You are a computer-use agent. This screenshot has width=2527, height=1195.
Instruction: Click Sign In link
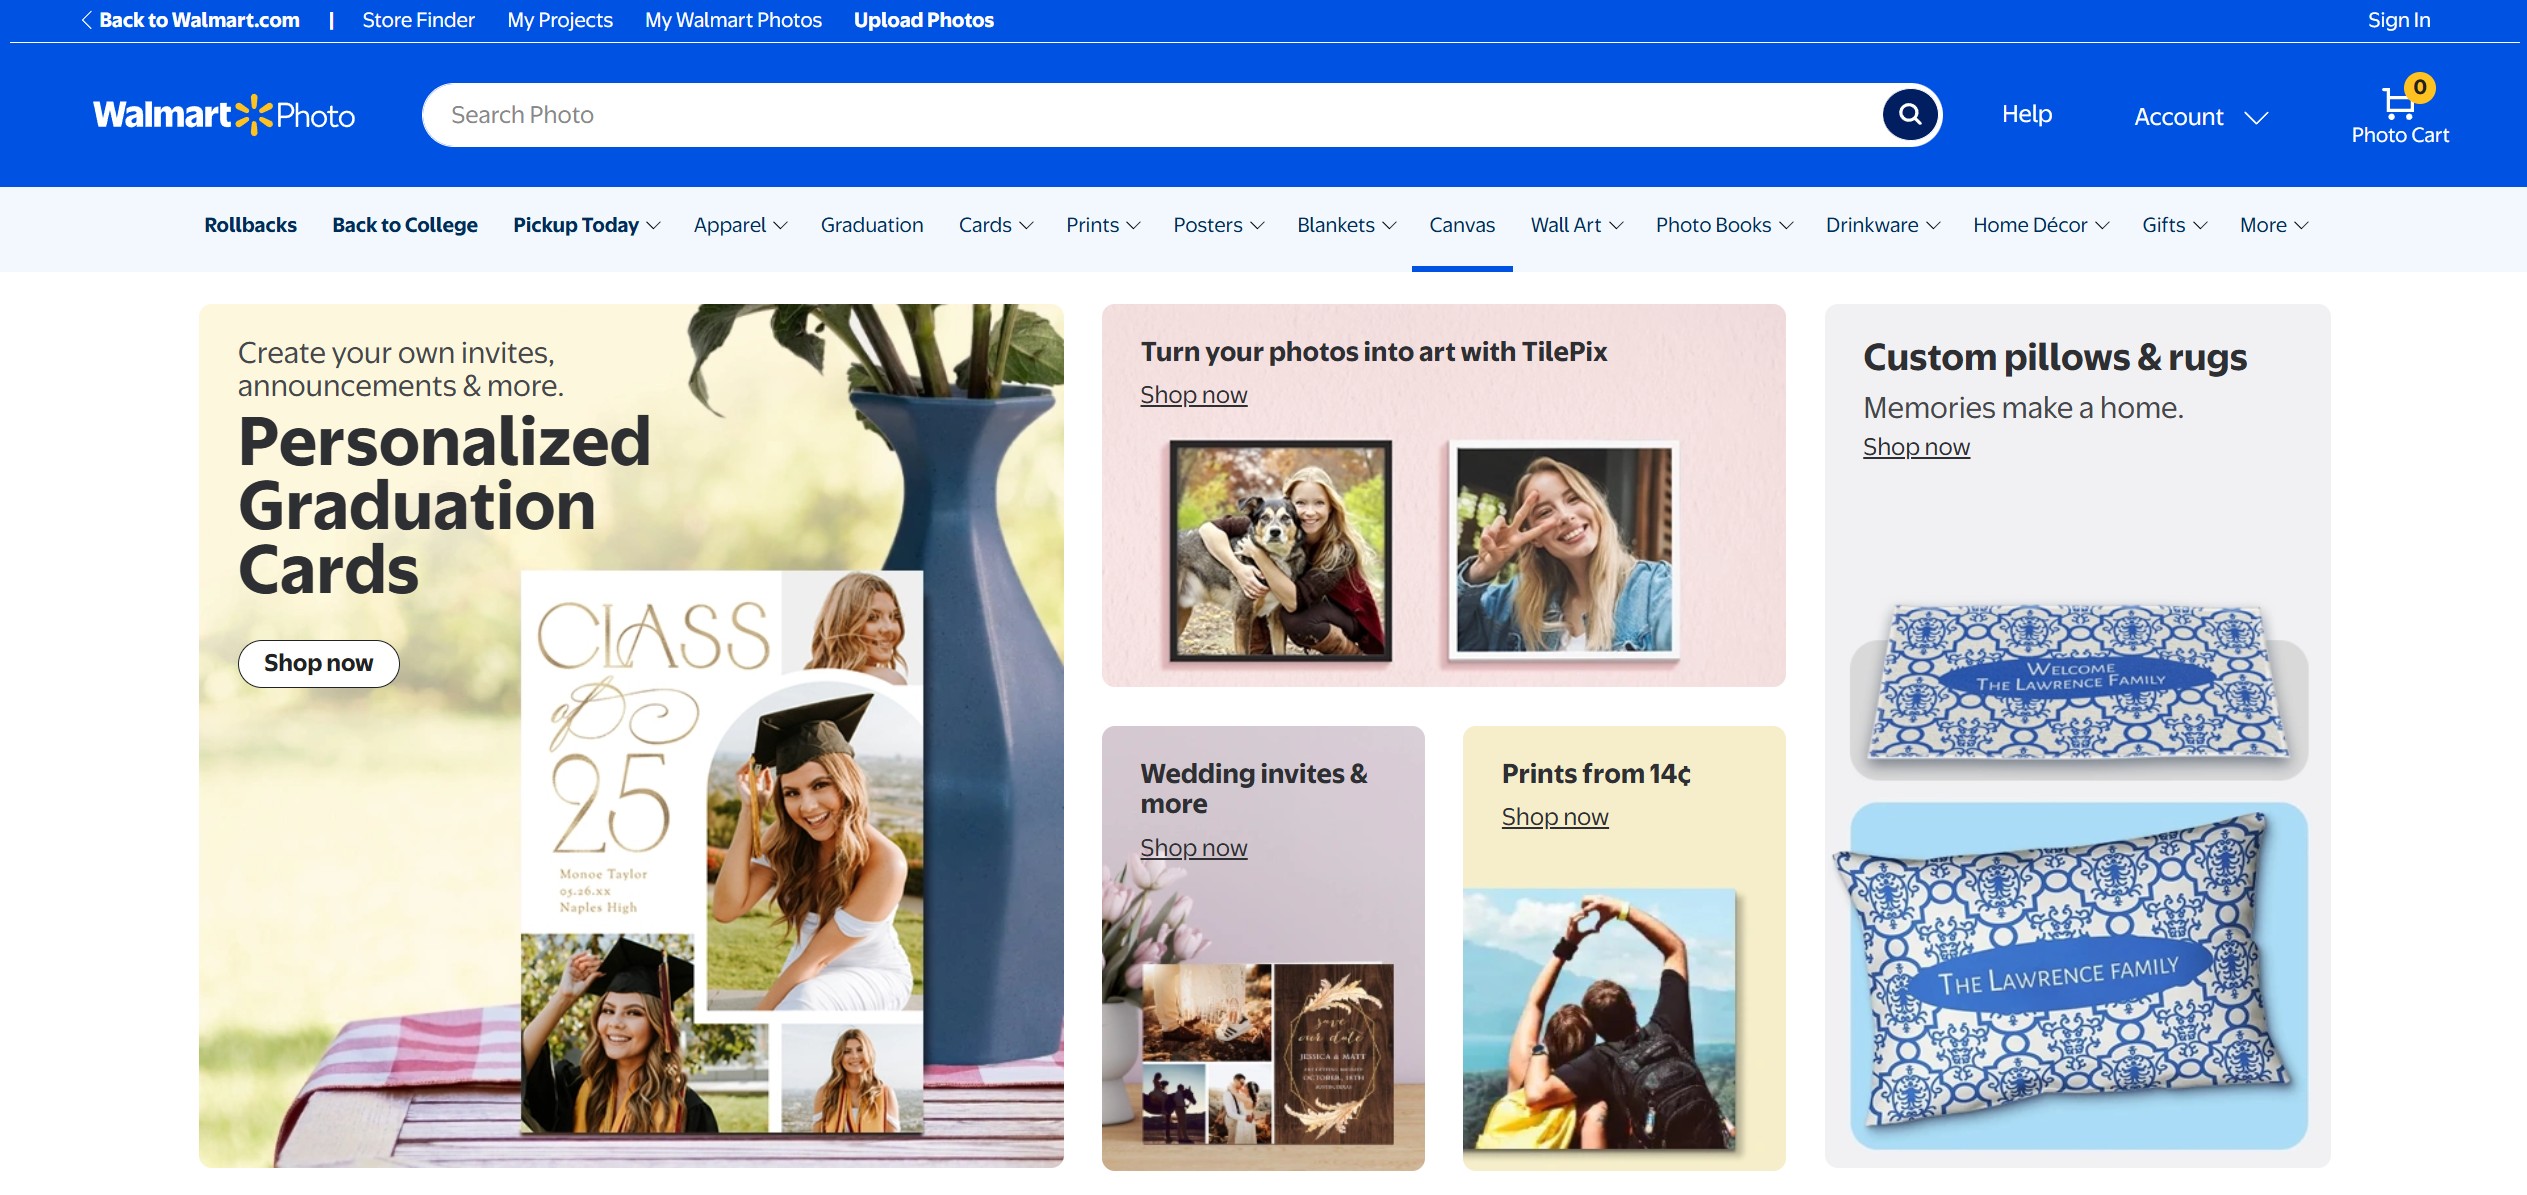pyautogui.click(x=2398, y=20)
